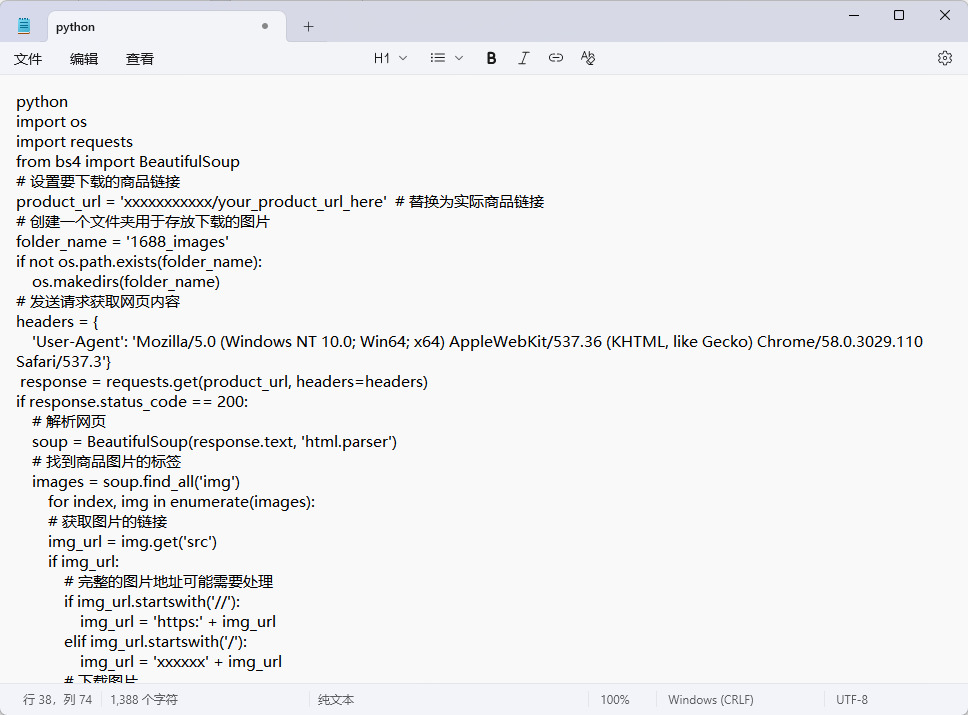Click the Notepad app icon
This screenshot has height=715, width=968.
(24, 26)
